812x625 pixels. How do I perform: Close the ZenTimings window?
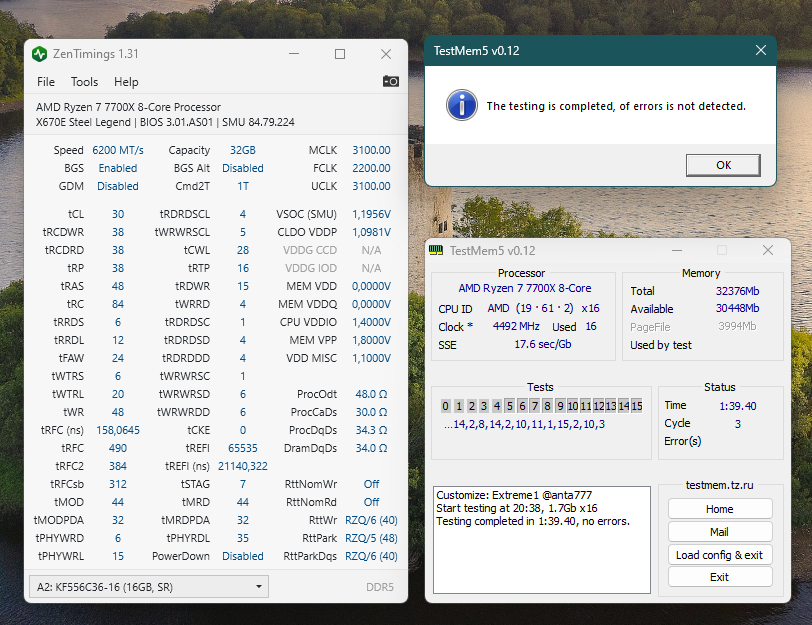386,54
